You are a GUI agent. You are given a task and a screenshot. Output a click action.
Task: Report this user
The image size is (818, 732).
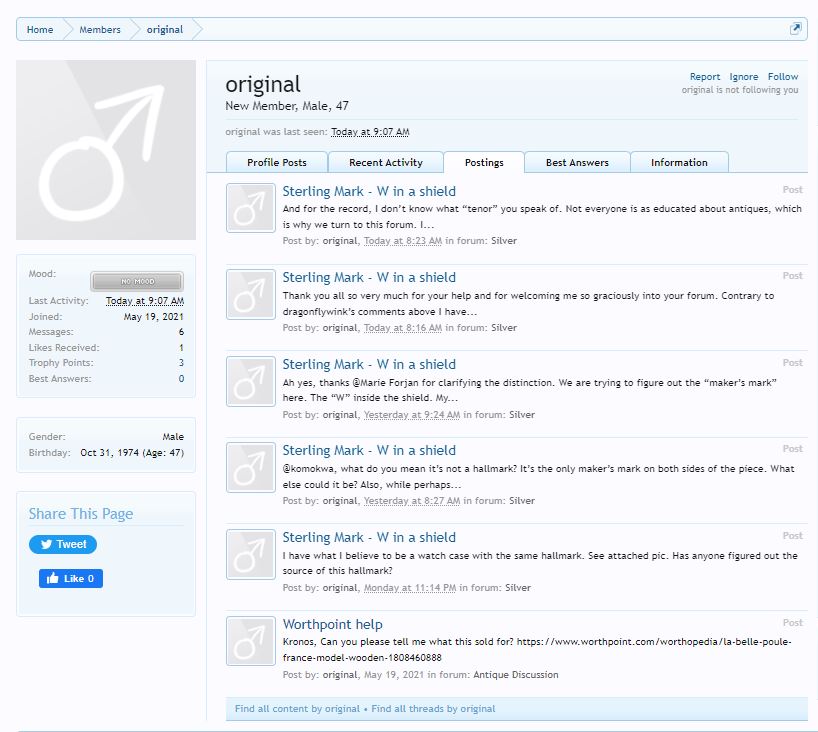click(705, 77)
